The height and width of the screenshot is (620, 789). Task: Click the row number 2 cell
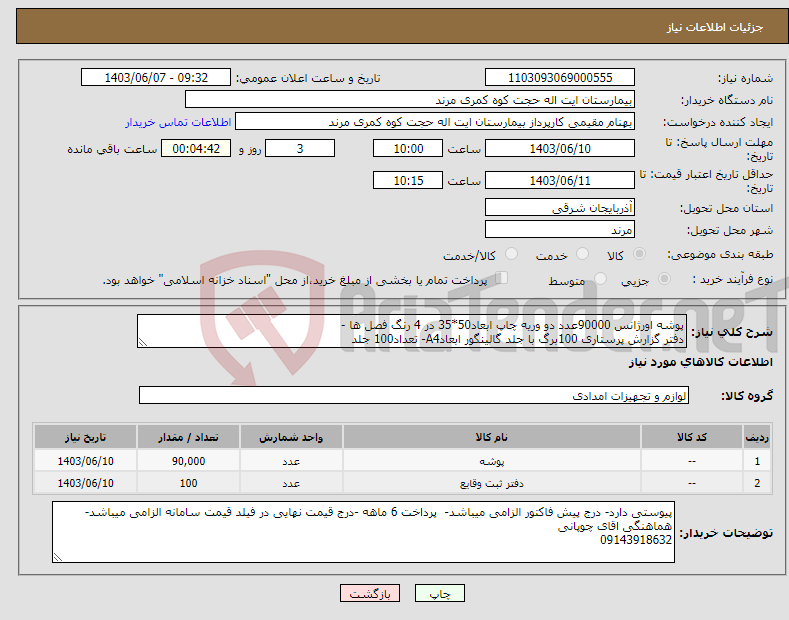(757, 483)
